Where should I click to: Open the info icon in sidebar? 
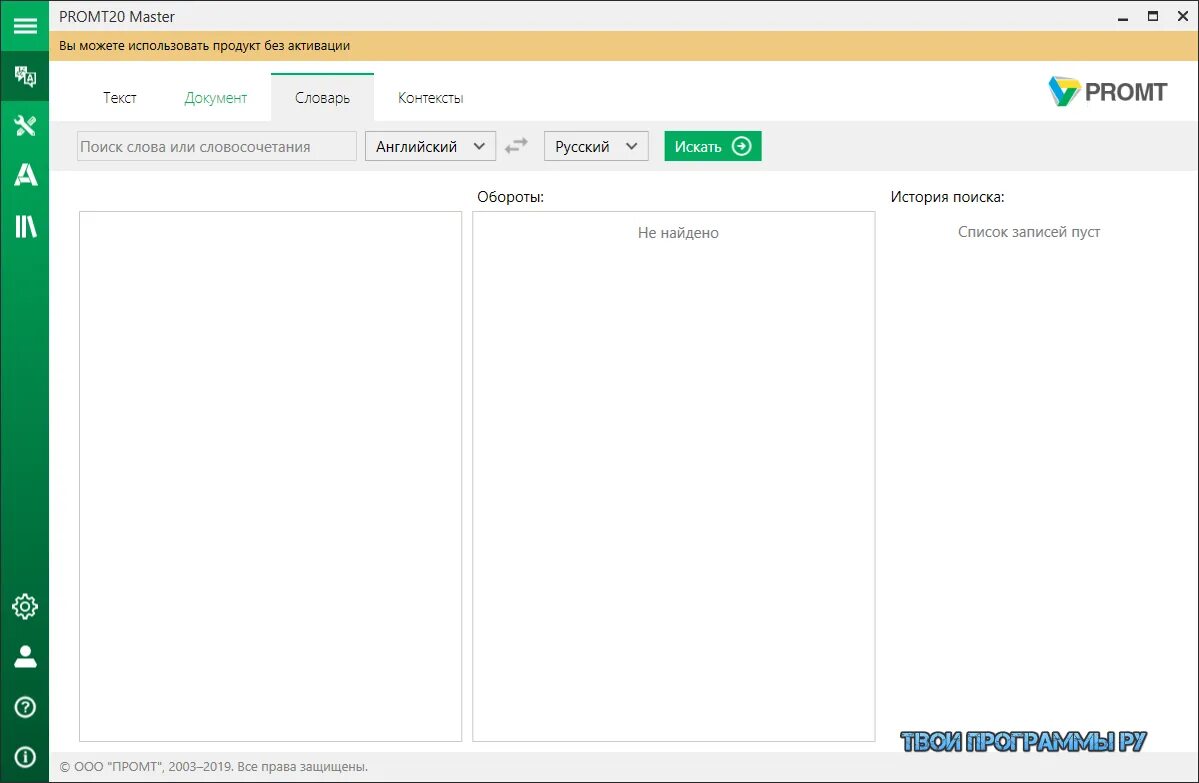click(x=24, y=757)
